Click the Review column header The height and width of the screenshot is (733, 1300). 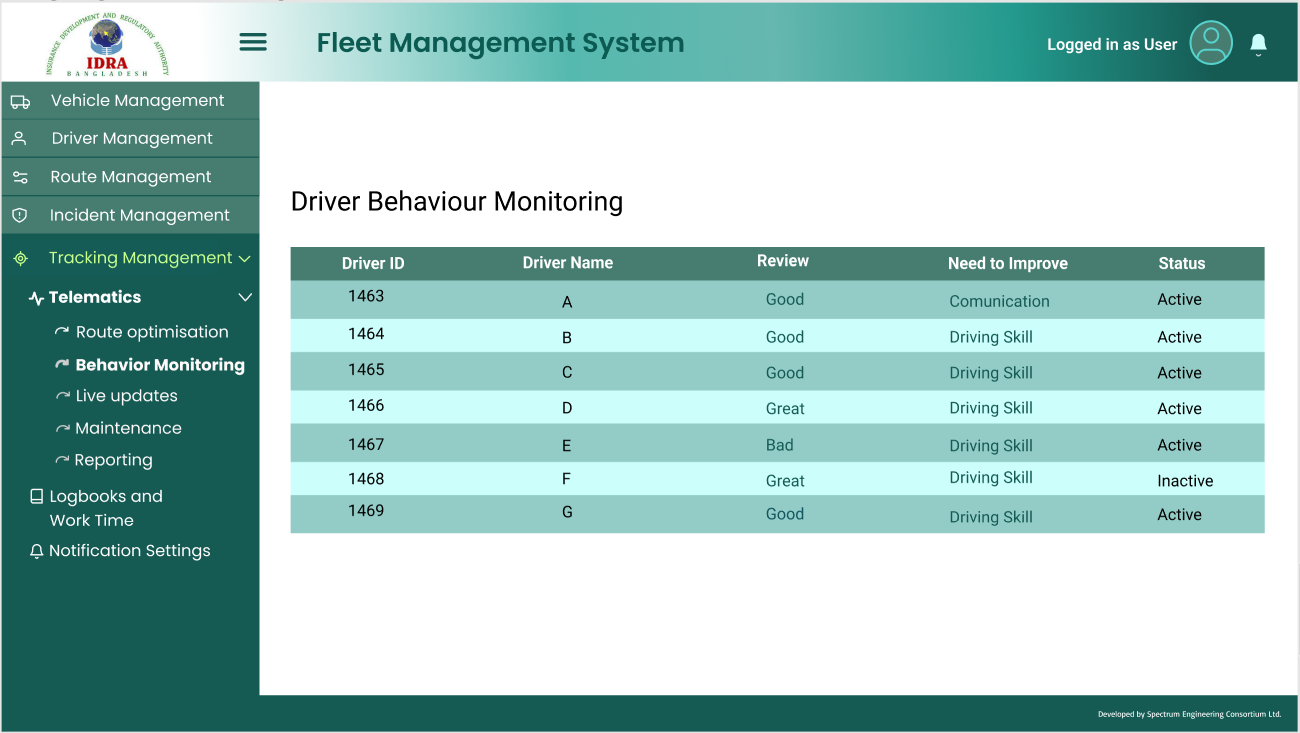tap(783, 261)
